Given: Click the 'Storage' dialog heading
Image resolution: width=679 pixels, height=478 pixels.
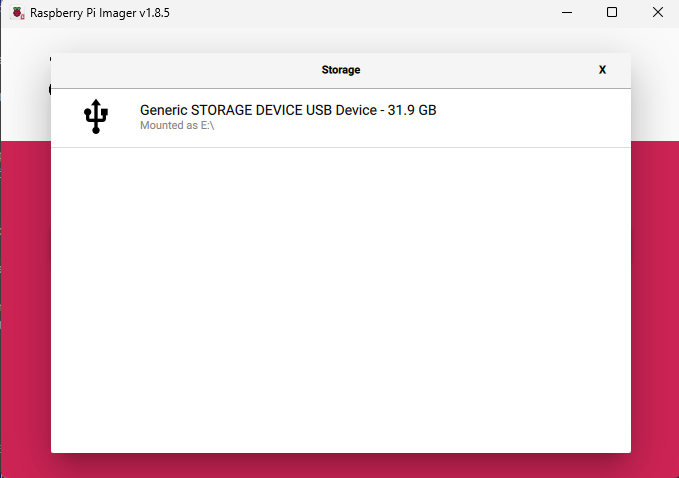Looking at the screenshot, I should pyautogui.click(x=340, y=70).
